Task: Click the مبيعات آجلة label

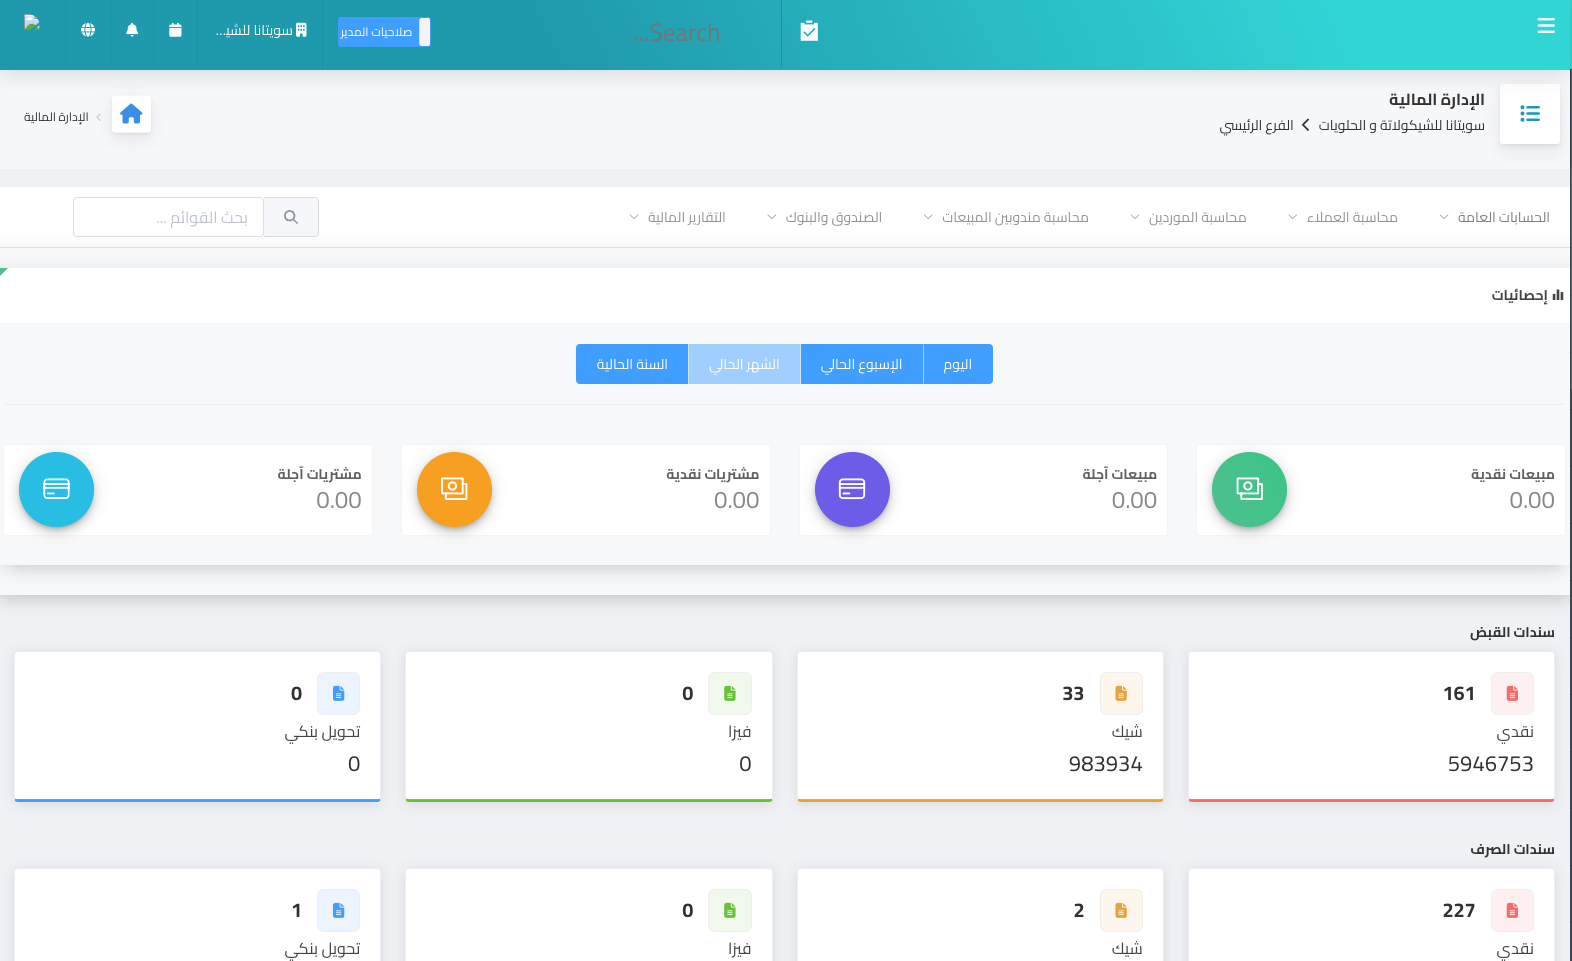Action: 1119,474
